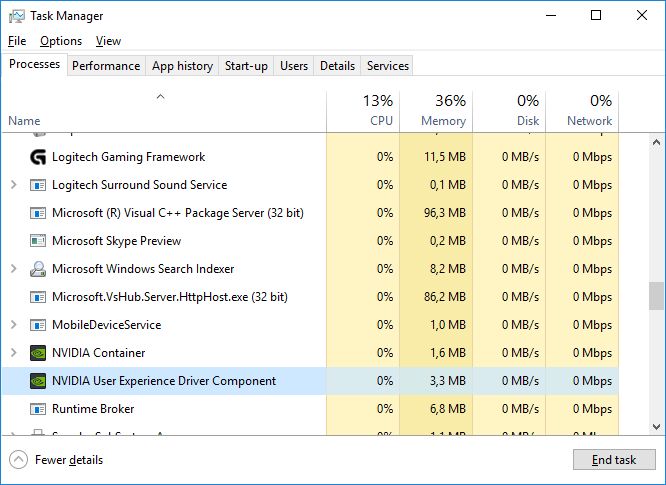Open the File menu
This screenshot has height=485, width=666.
pos(17,41)
